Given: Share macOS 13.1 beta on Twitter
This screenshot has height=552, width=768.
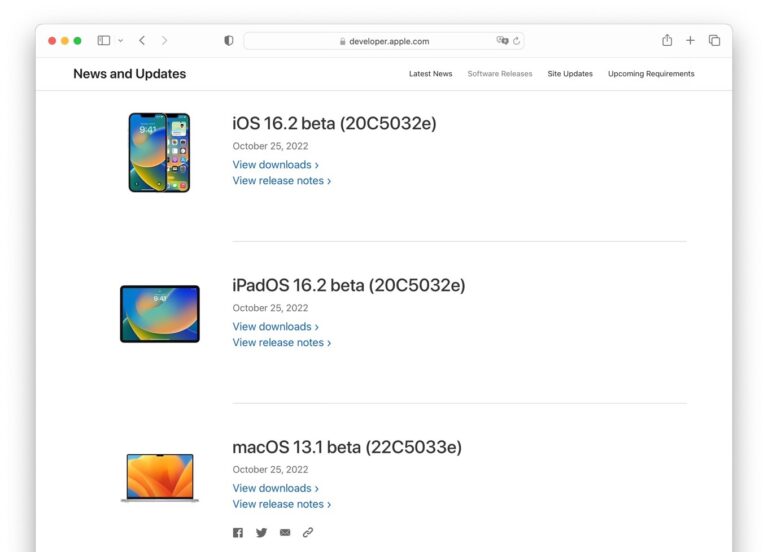Looking at the screenshot, I should coord(262,533).
